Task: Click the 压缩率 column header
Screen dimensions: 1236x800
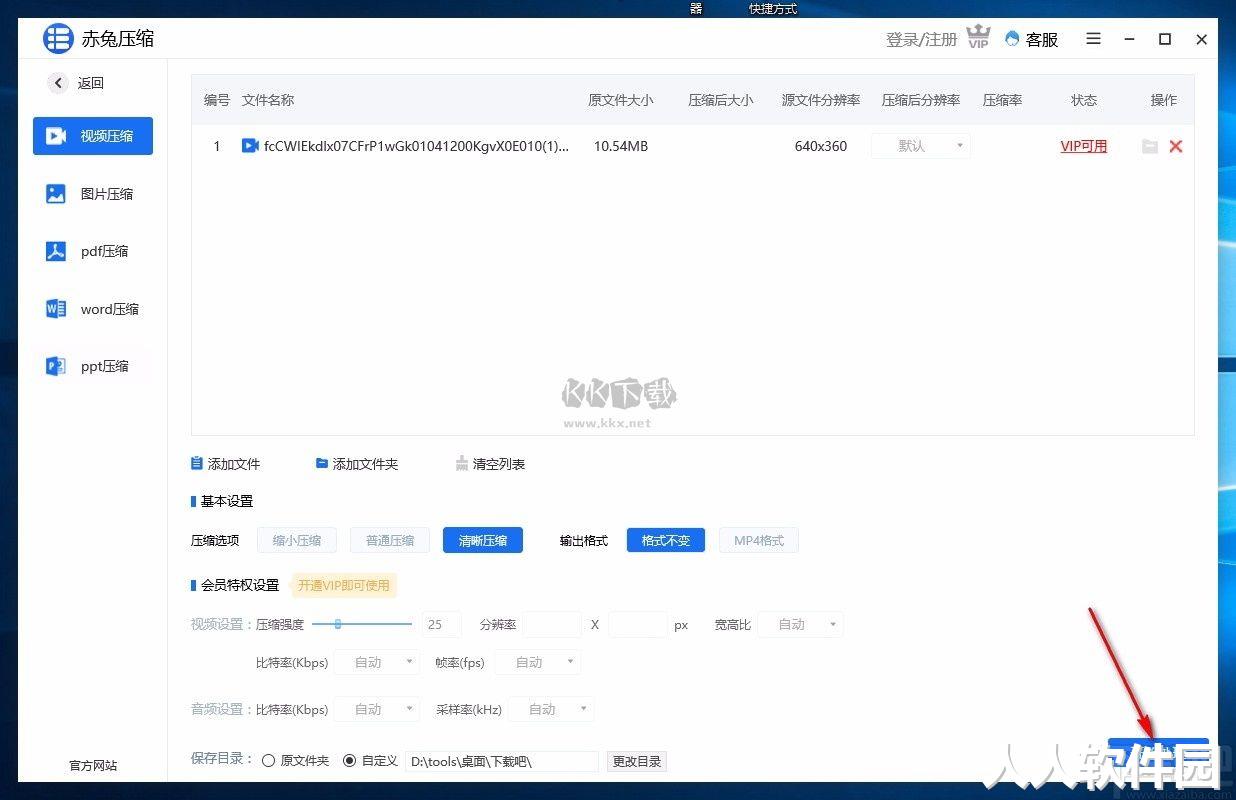Action: [x=1002, y=100]
